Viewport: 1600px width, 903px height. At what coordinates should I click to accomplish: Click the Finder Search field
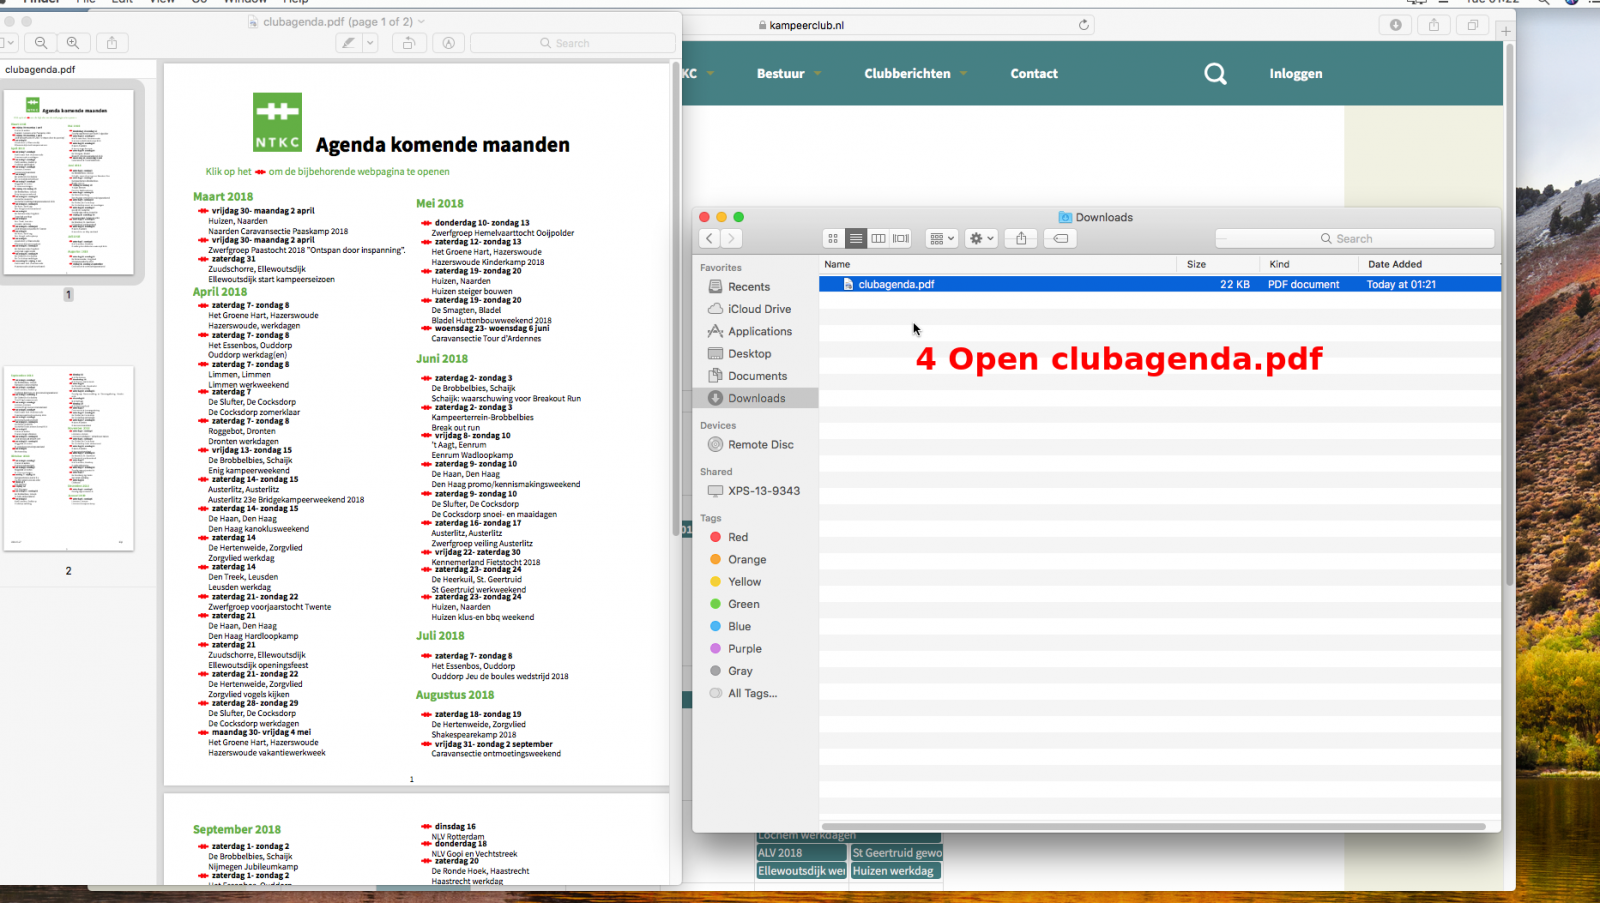point(1355,238)
